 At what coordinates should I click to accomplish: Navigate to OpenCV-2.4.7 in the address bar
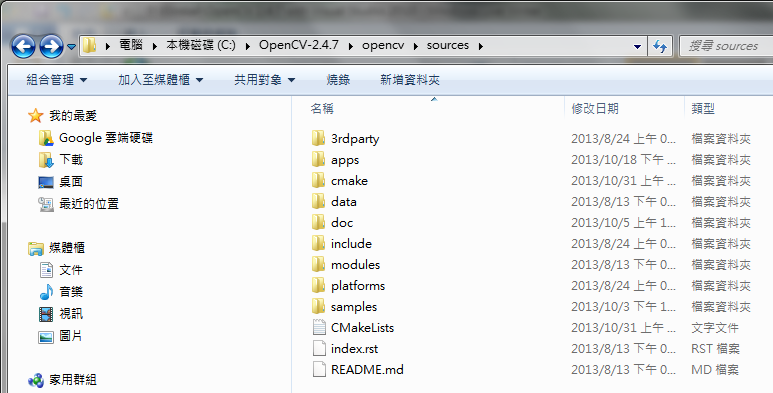click(x=299, y=45)
